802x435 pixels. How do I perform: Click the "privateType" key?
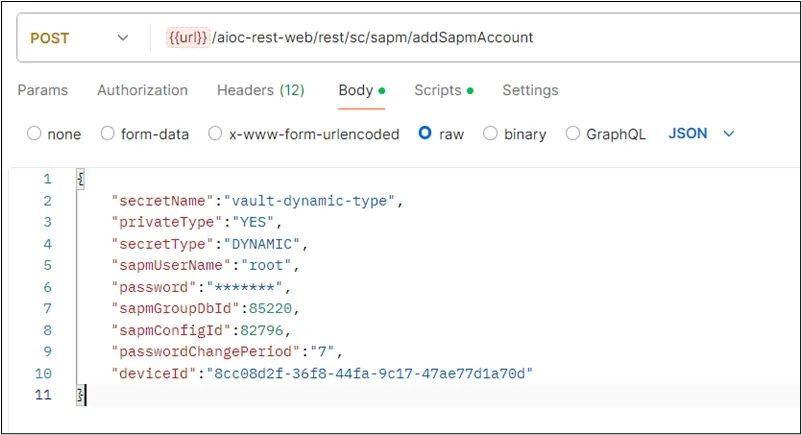pyautogui.click(x=166, y=223)
